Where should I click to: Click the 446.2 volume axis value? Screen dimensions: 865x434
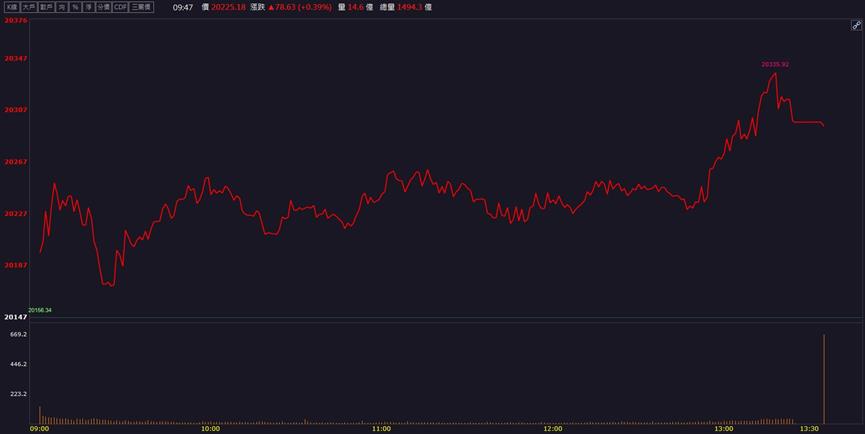(18, 364)
